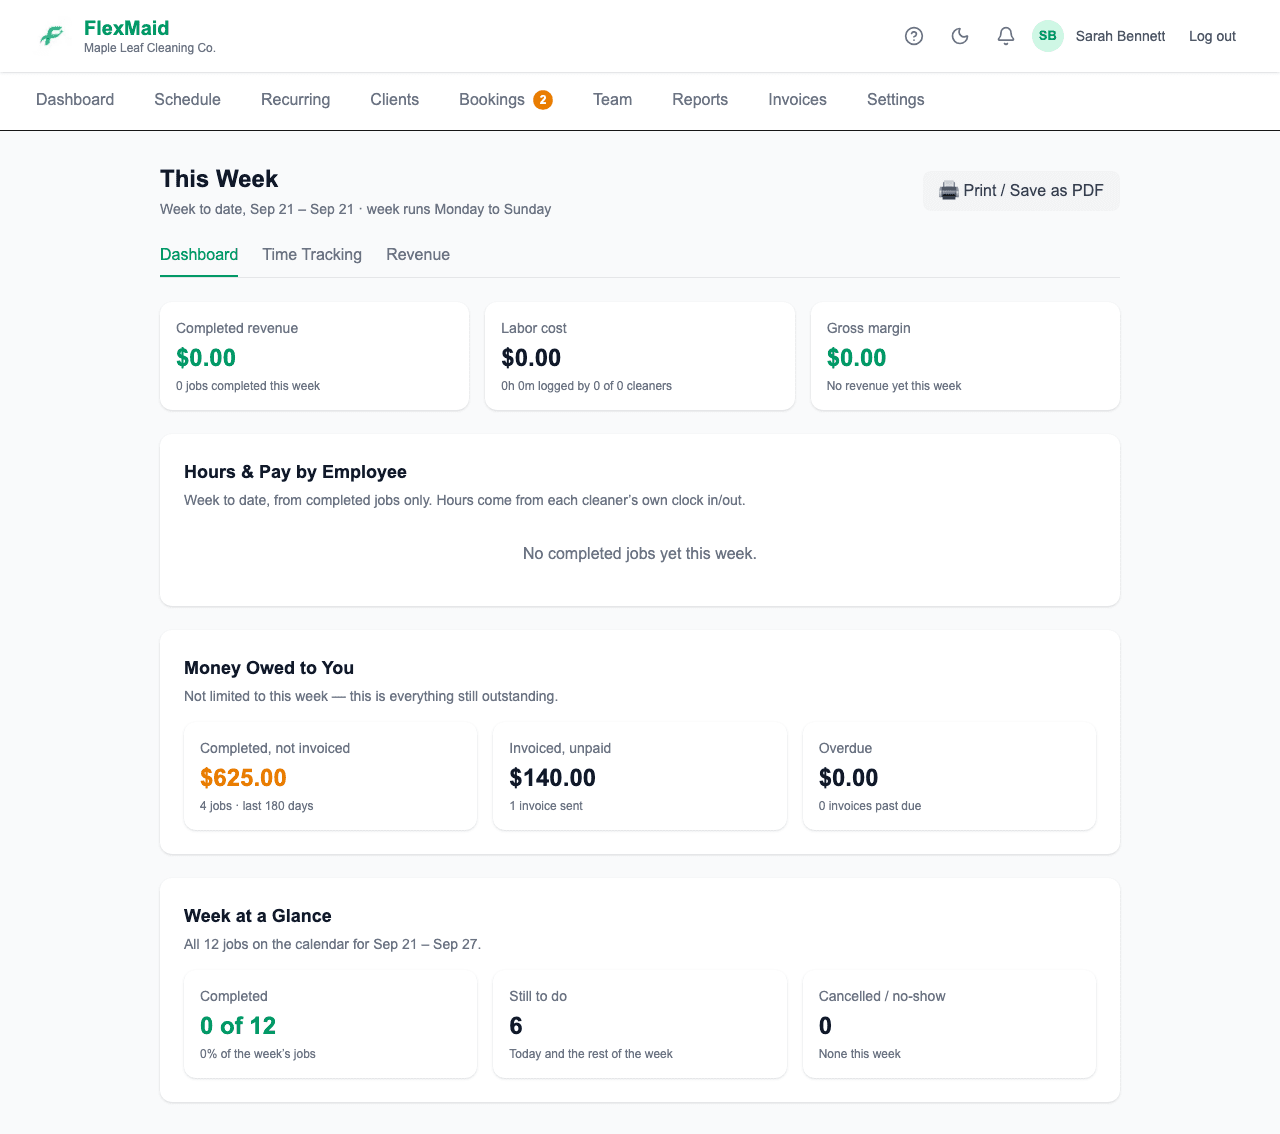The image size is (1280, 1134).
Task: Click the Overdue $0.00 card
Action: [x=949, y=776]
